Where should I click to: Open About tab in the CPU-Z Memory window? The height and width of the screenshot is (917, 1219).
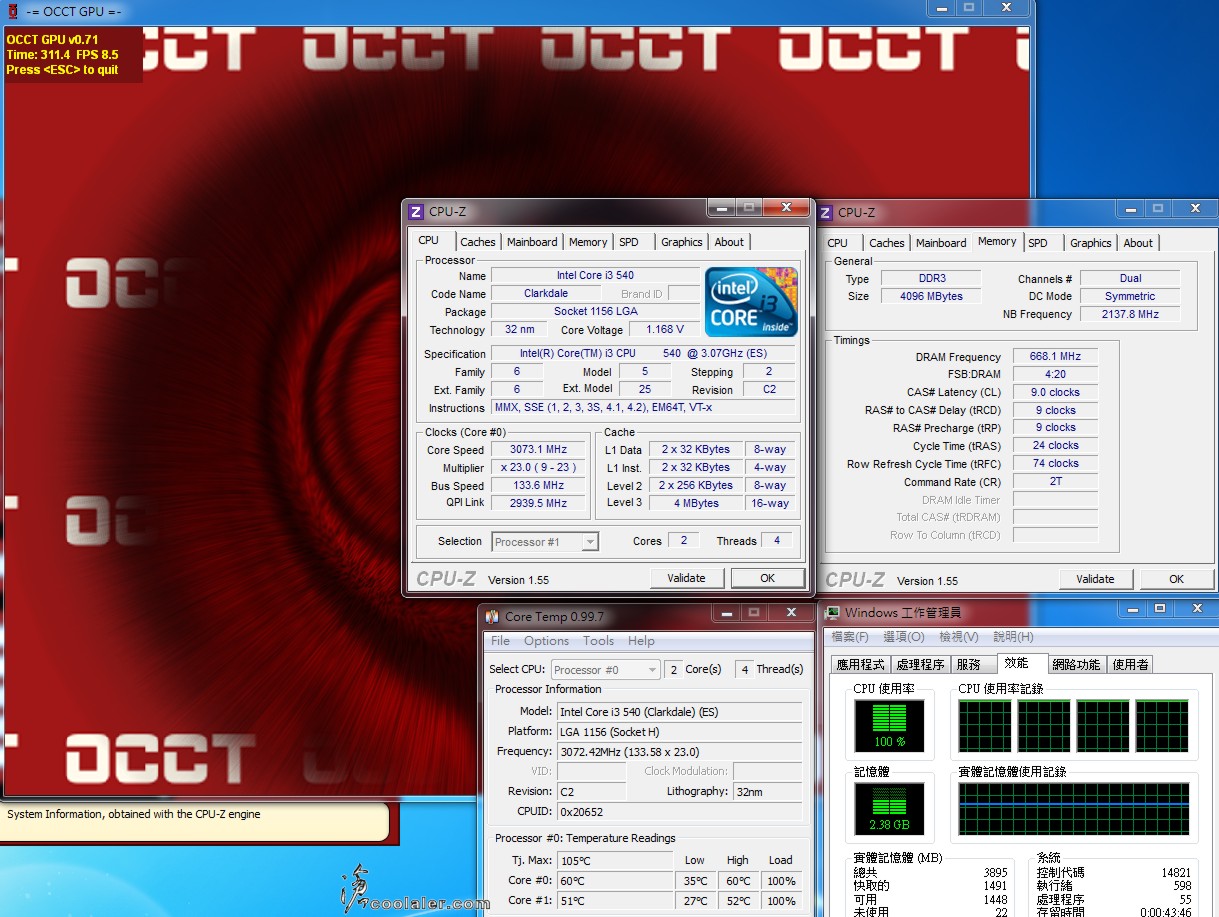[1138, 243]
